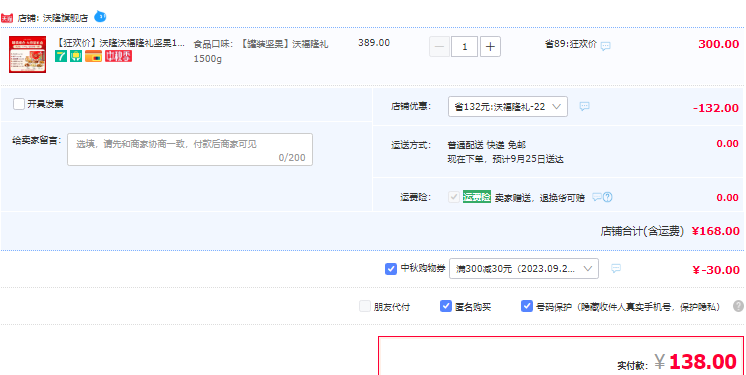746x375 pixels.
Task: Click the speech bubble icon beside 中秋购物券 dropdown
Action: (x=616, y=268)
